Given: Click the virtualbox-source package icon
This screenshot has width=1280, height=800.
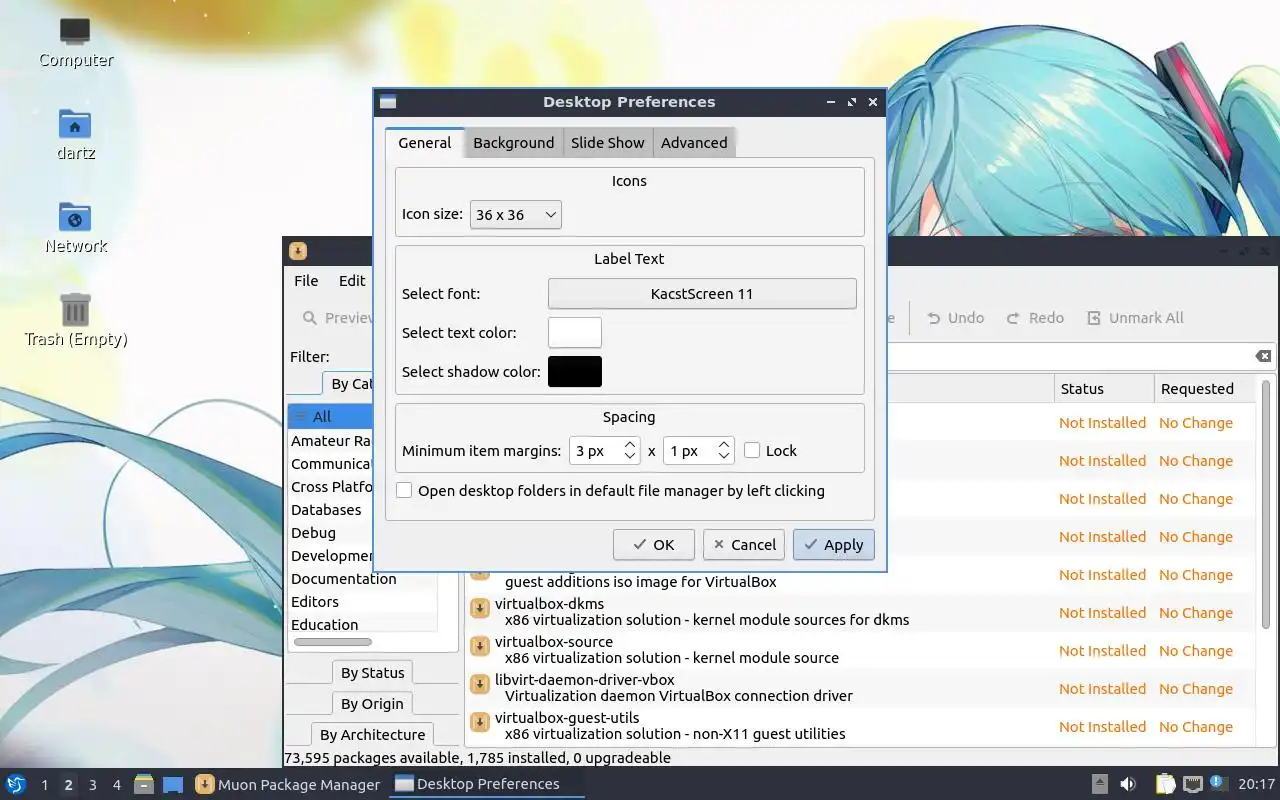Looking at the screenshot, I should click(x=480, y=646).
